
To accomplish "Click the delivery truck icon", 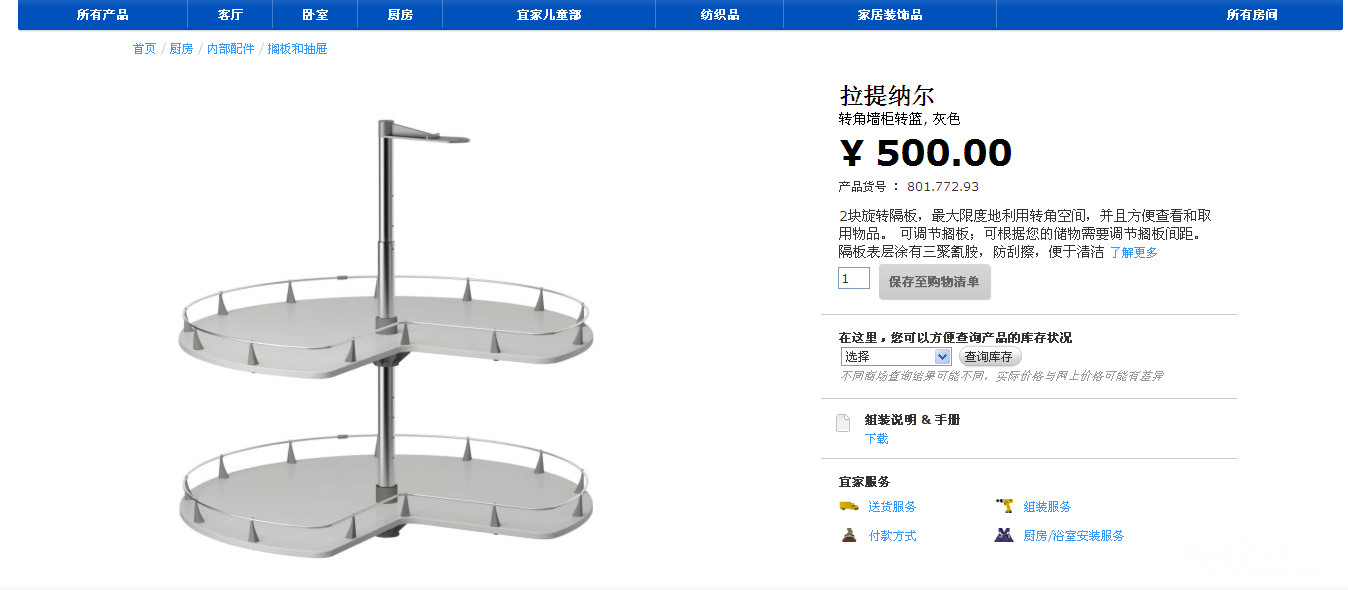I will [849, 506].
